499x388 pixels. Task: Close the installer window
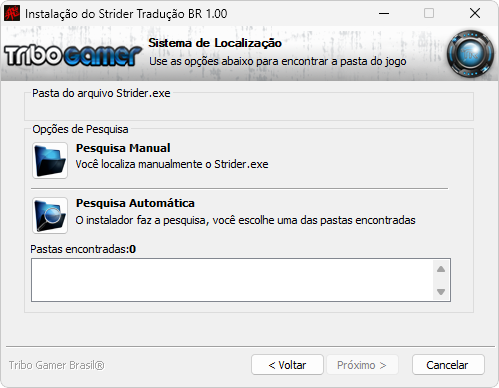[475, 13]
